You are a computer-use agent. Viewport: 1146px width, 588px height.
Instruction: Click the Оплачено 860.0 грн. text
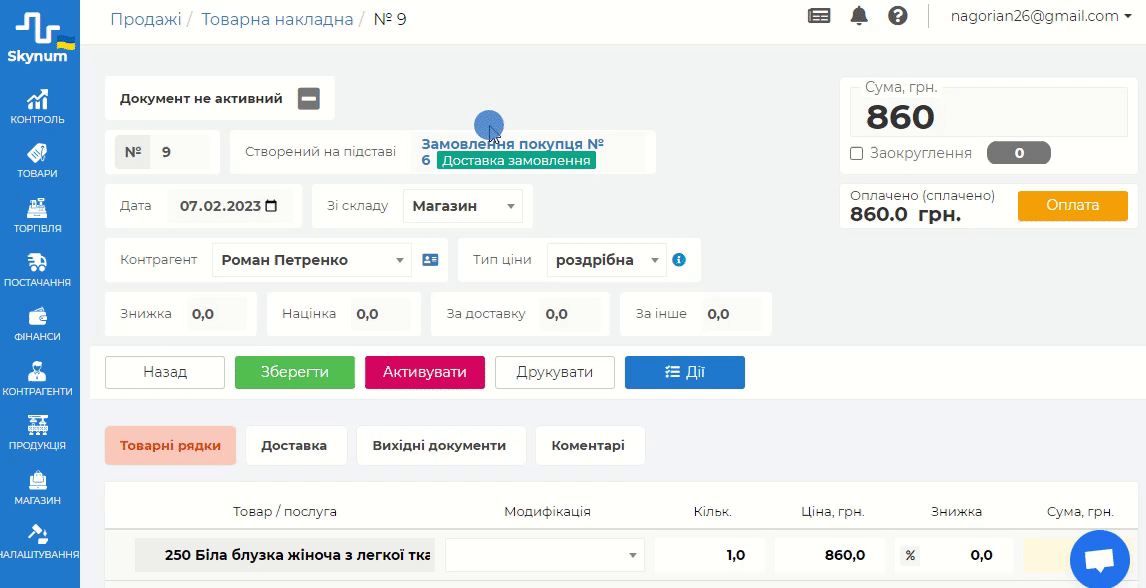tap(922, 206)
